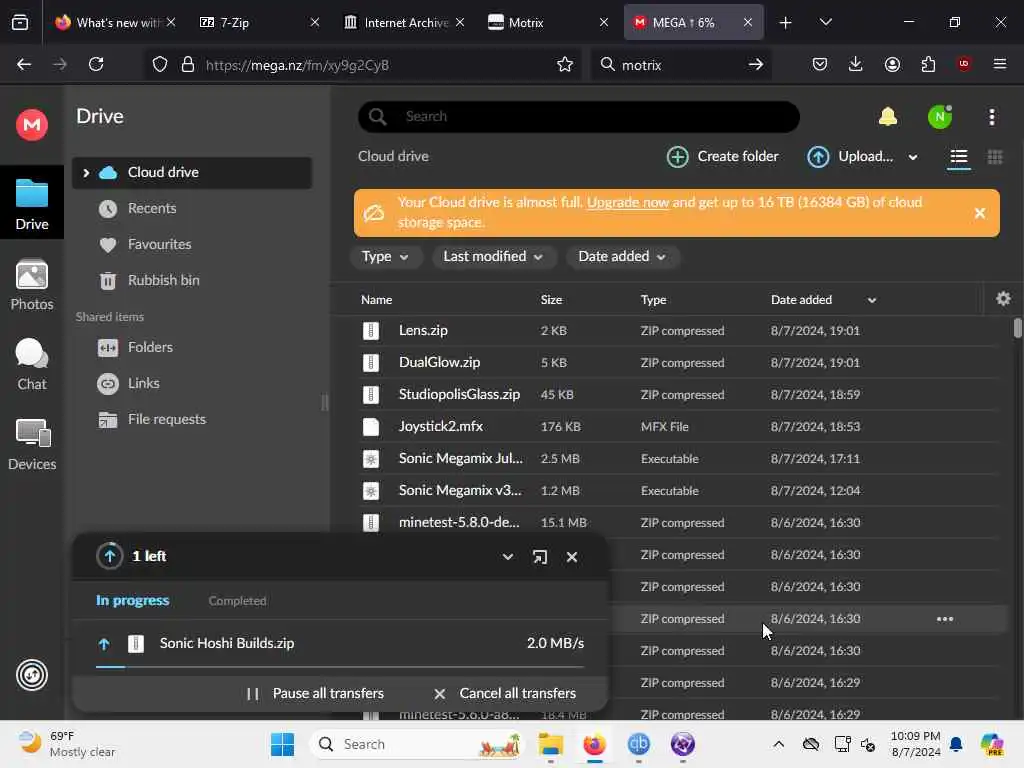
Task: Switch to grid view
Action: point(995,157)
